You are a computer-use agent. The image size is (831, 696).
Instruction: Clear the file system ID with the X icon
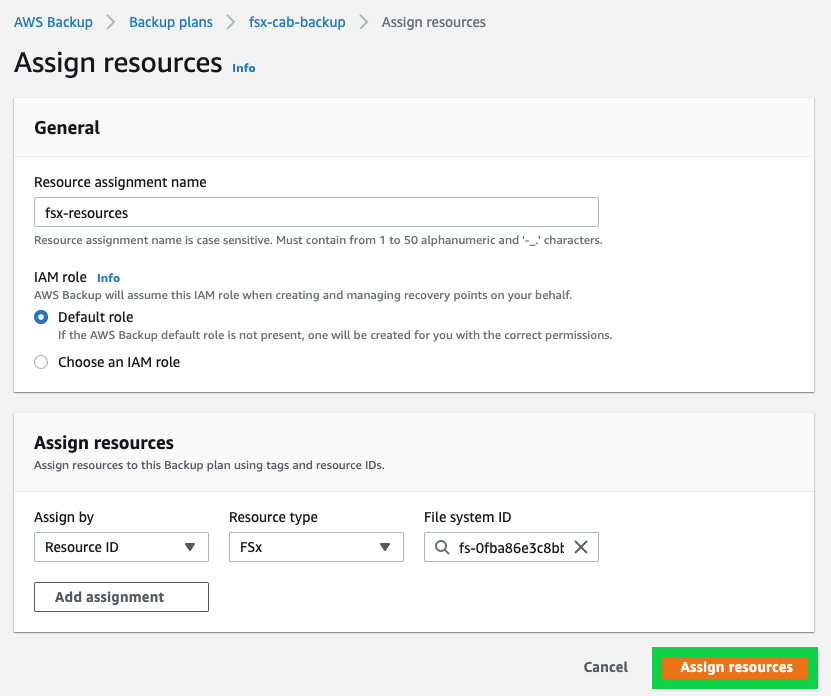click(581, 547)
